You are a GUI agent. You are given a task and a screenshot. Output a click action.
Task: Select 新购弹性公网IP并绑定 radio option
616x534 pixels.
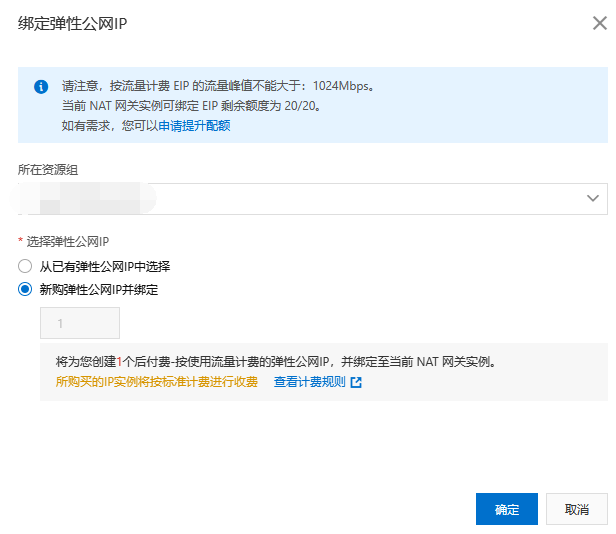[x=25, y=290]
